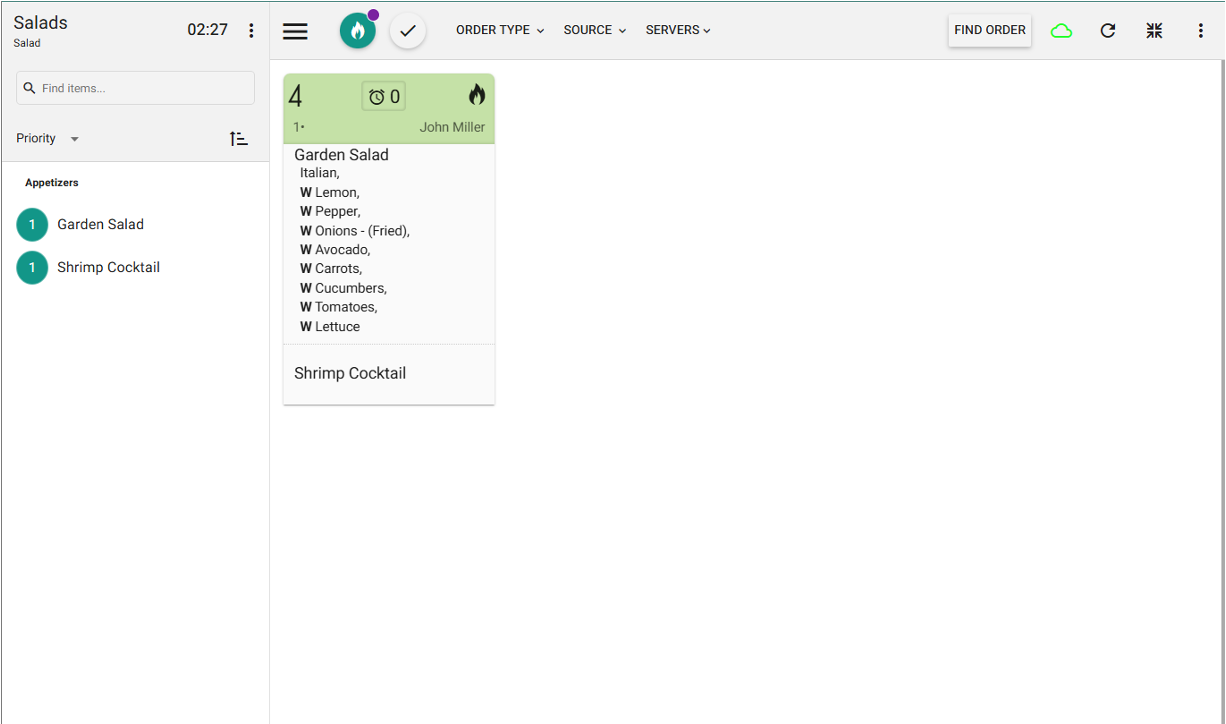The width and height of the screenshot is (1226, 724).
Task: Open the Servers filter dropdown
Action: (x=678, y=30)
